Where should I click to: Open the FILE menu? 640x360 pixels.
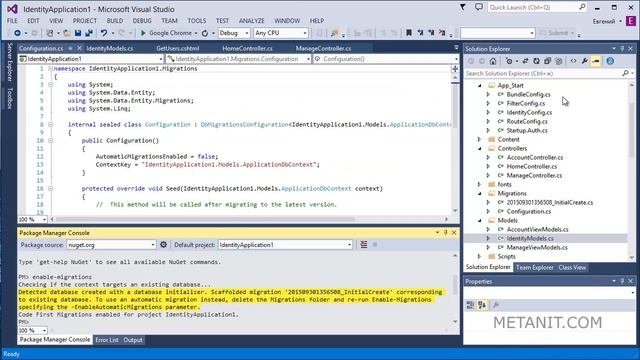[x=12, y=20]
